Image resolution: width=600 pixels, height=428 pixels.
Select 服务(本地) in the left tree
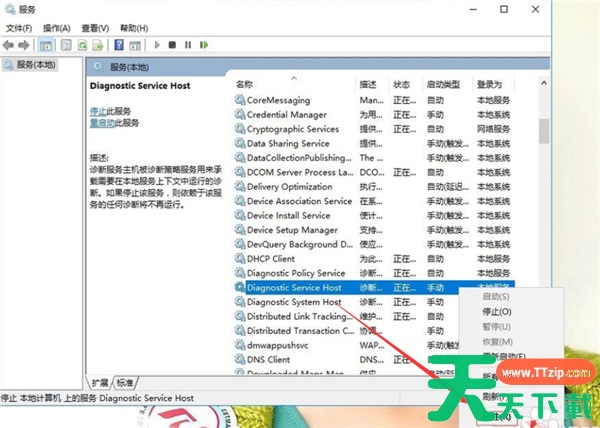coord(36,65)
